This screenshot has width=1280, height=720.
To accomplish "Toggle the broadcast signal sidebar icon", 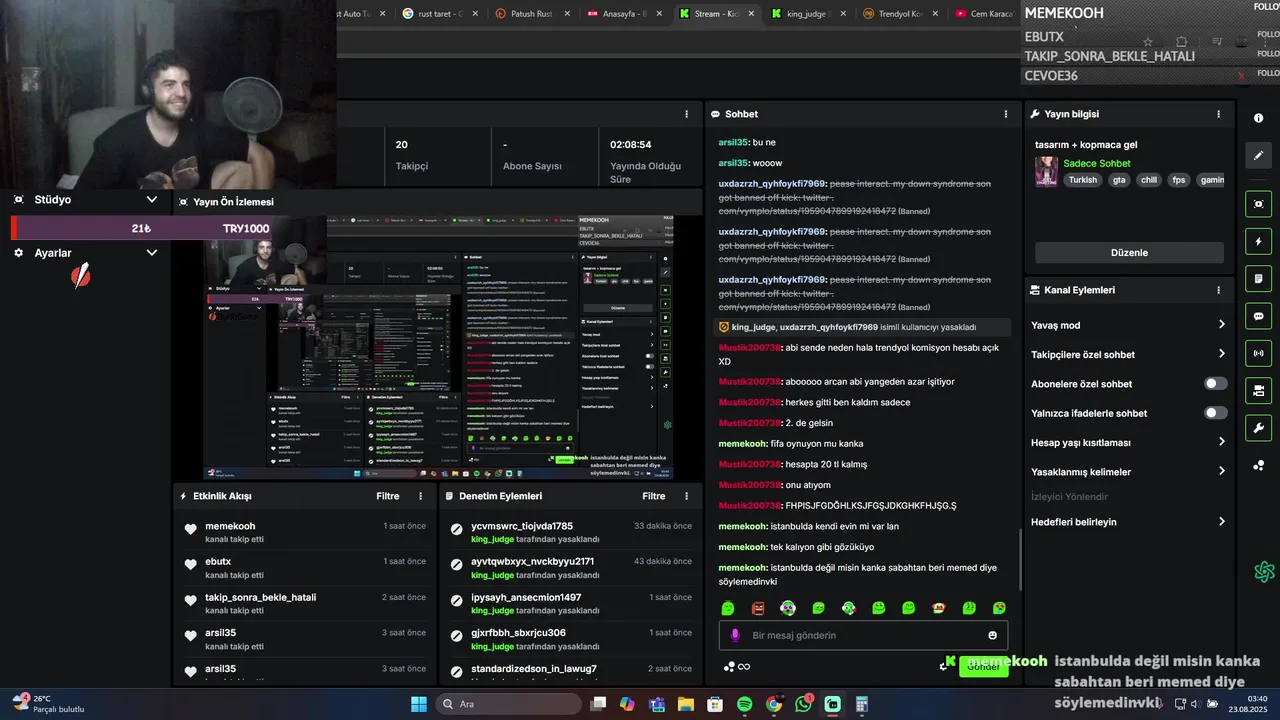I will [x=1258, y=353].
